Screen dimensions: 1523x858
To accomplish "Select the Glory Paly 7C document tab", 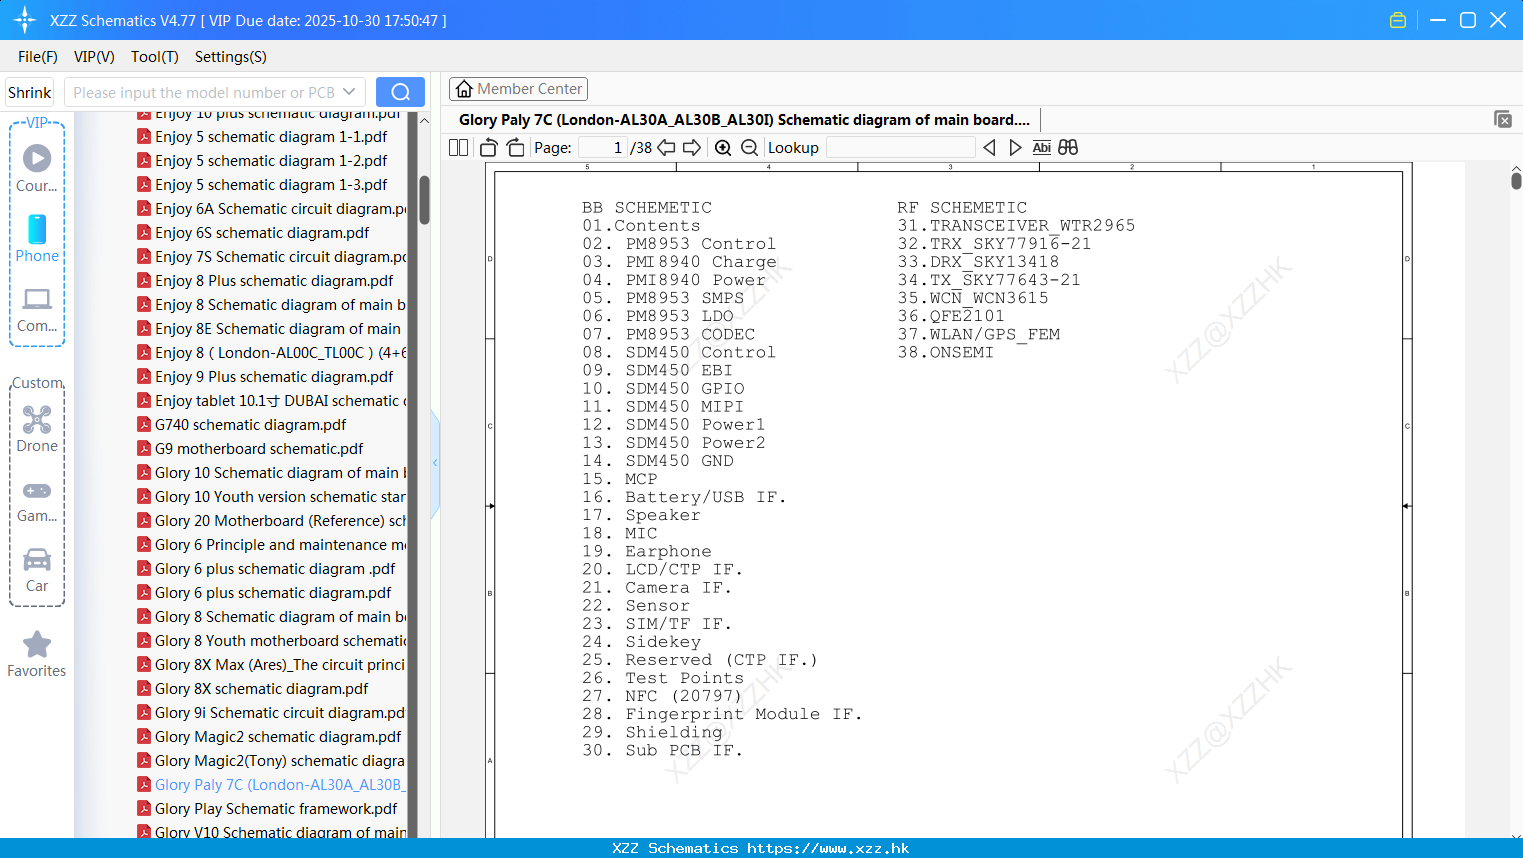I will point(744,119).
